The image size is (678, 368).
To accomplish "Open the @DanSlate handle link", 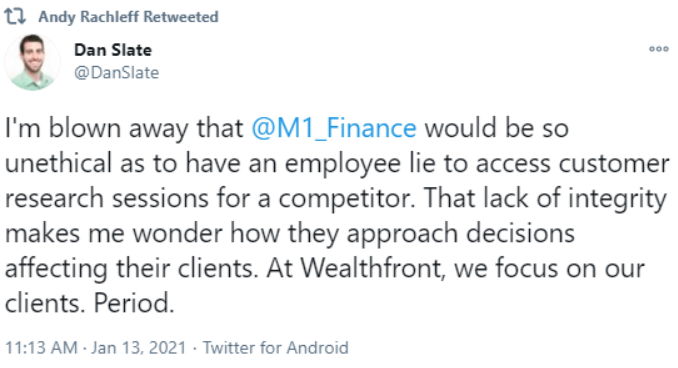I will point(116,72).
